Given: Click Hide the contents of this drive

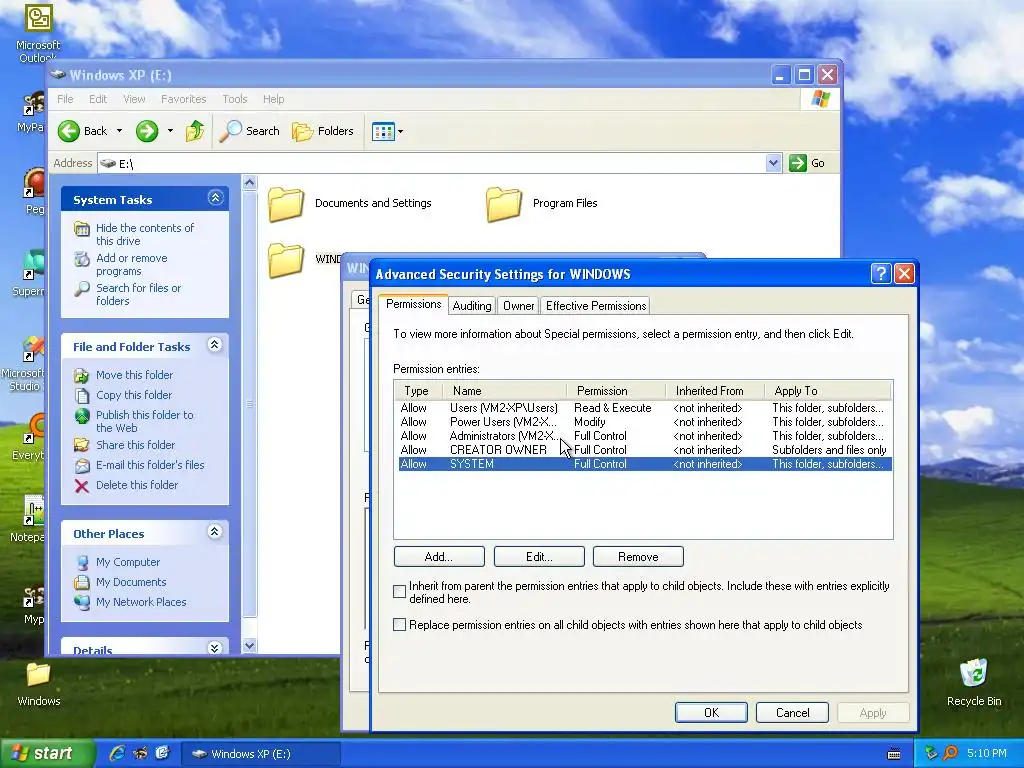Looking at the screenshot, I should tap(144, 234).
